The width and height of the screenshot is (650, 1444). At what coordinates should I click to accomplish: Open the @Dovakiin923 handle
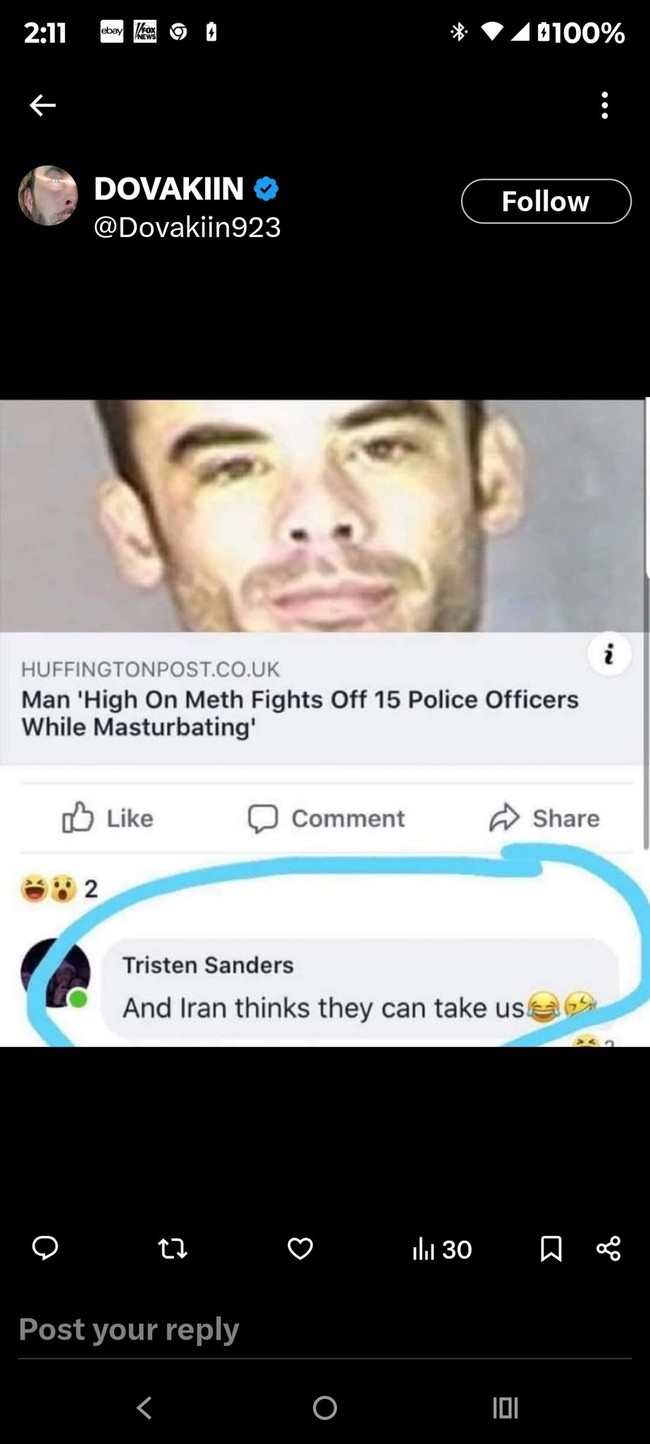point(187,227)
